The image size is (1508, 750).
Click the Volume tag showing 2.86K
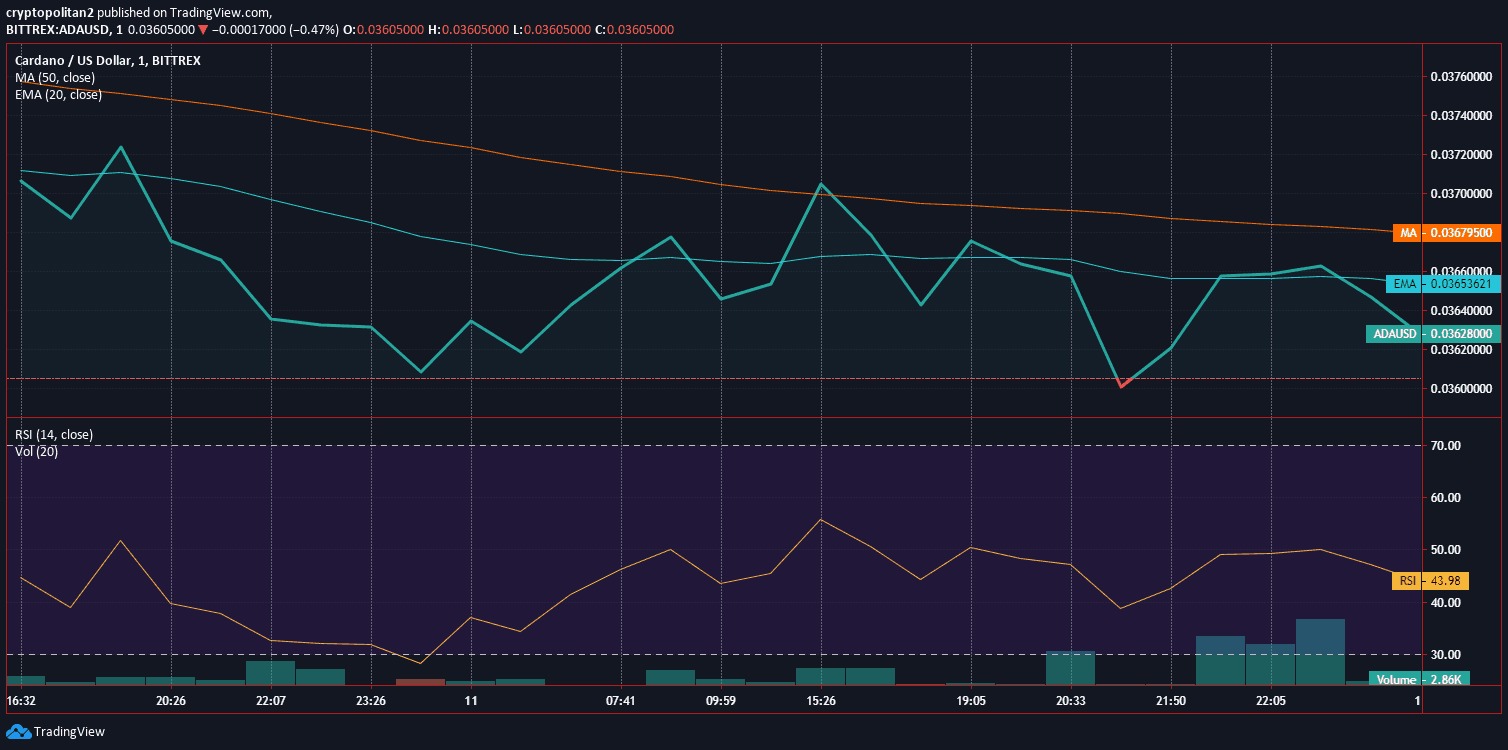click(x=1419, y=679)
